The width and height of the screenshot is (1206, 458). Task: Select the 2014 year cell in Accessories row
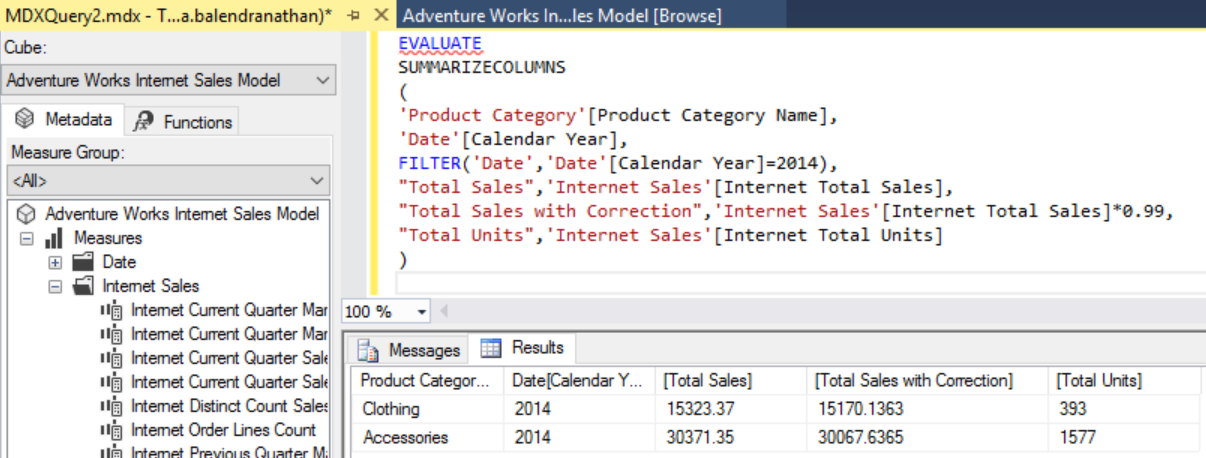pyautogui.click(x=579, y=437)
